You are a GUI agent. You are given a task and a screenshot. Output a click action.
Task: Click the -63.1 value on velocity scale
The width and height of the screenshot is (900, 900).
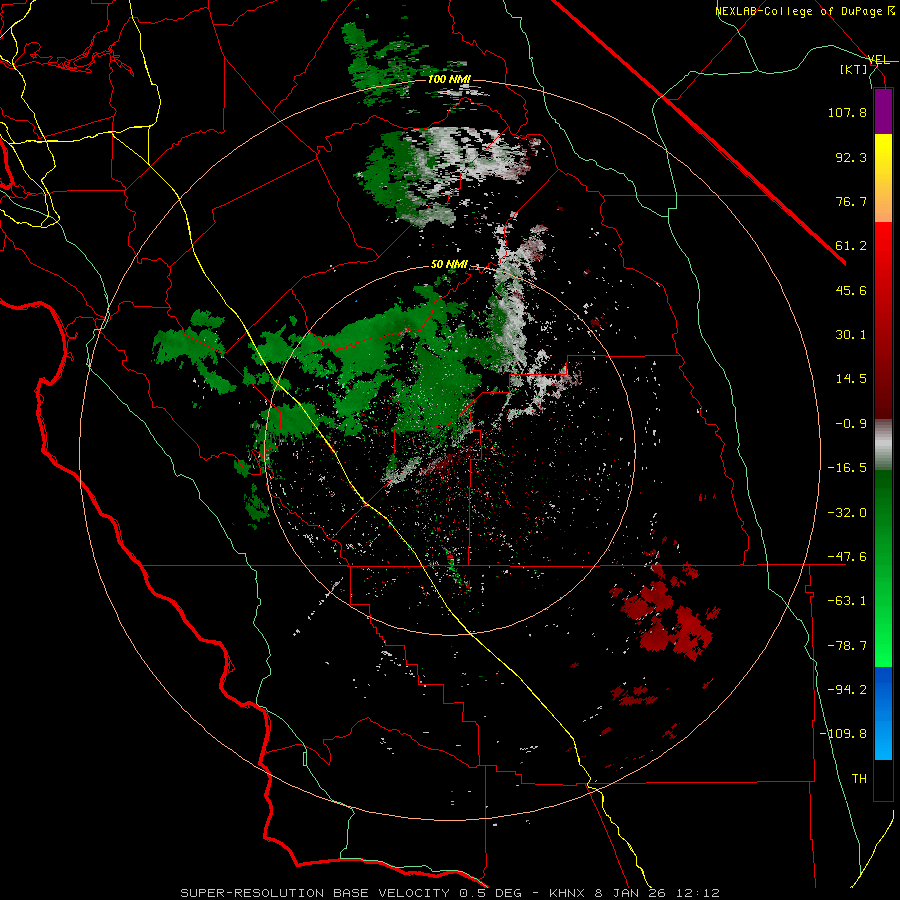point(847,601)
